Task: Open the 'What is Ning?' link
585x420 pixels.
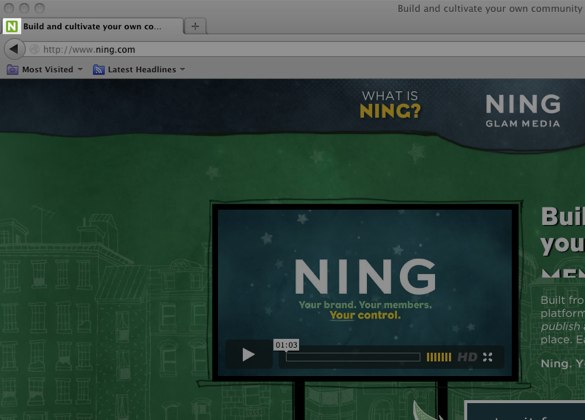Action: (x=390, y=105)
